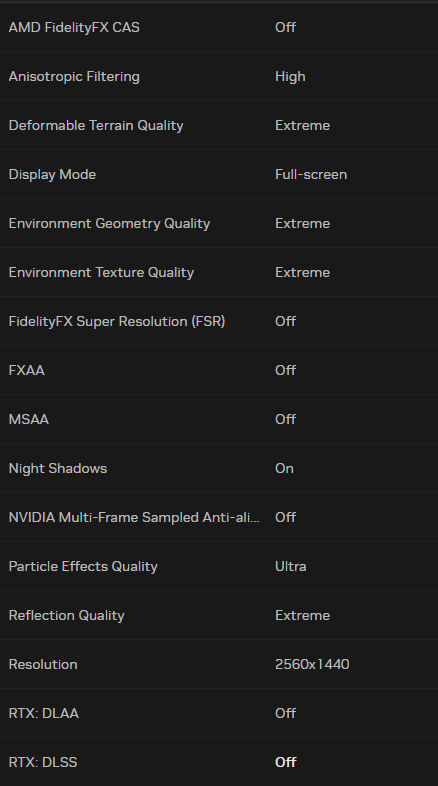Toggle Night Shadows On value
This screenshot has width=438, height=786.
[x=284, y=468]
